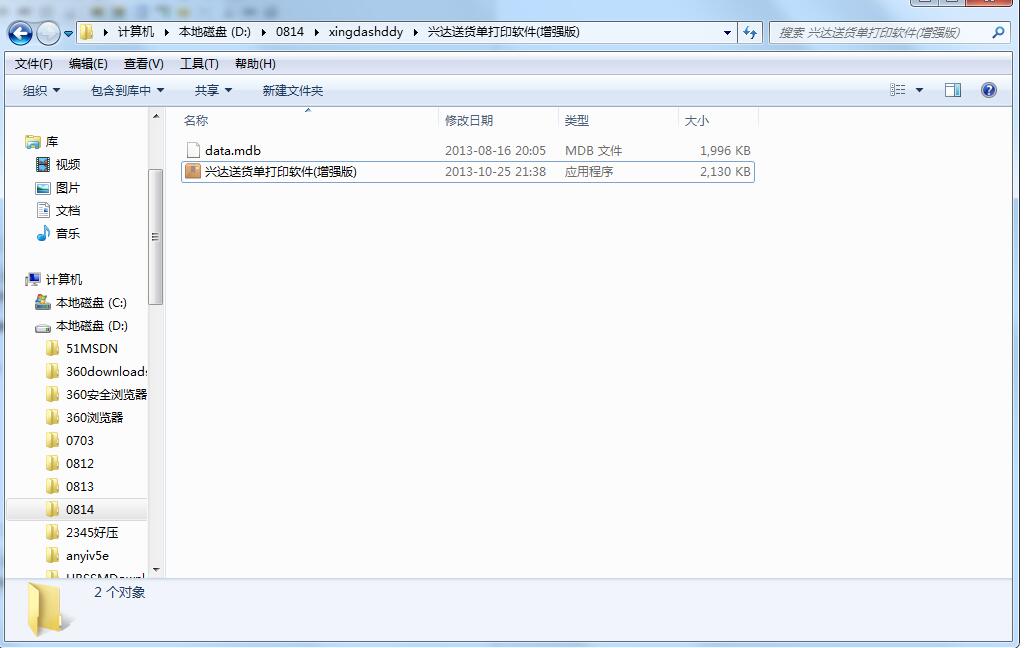
Task: Click the 音乐 note icon
Action: point(43,233)
